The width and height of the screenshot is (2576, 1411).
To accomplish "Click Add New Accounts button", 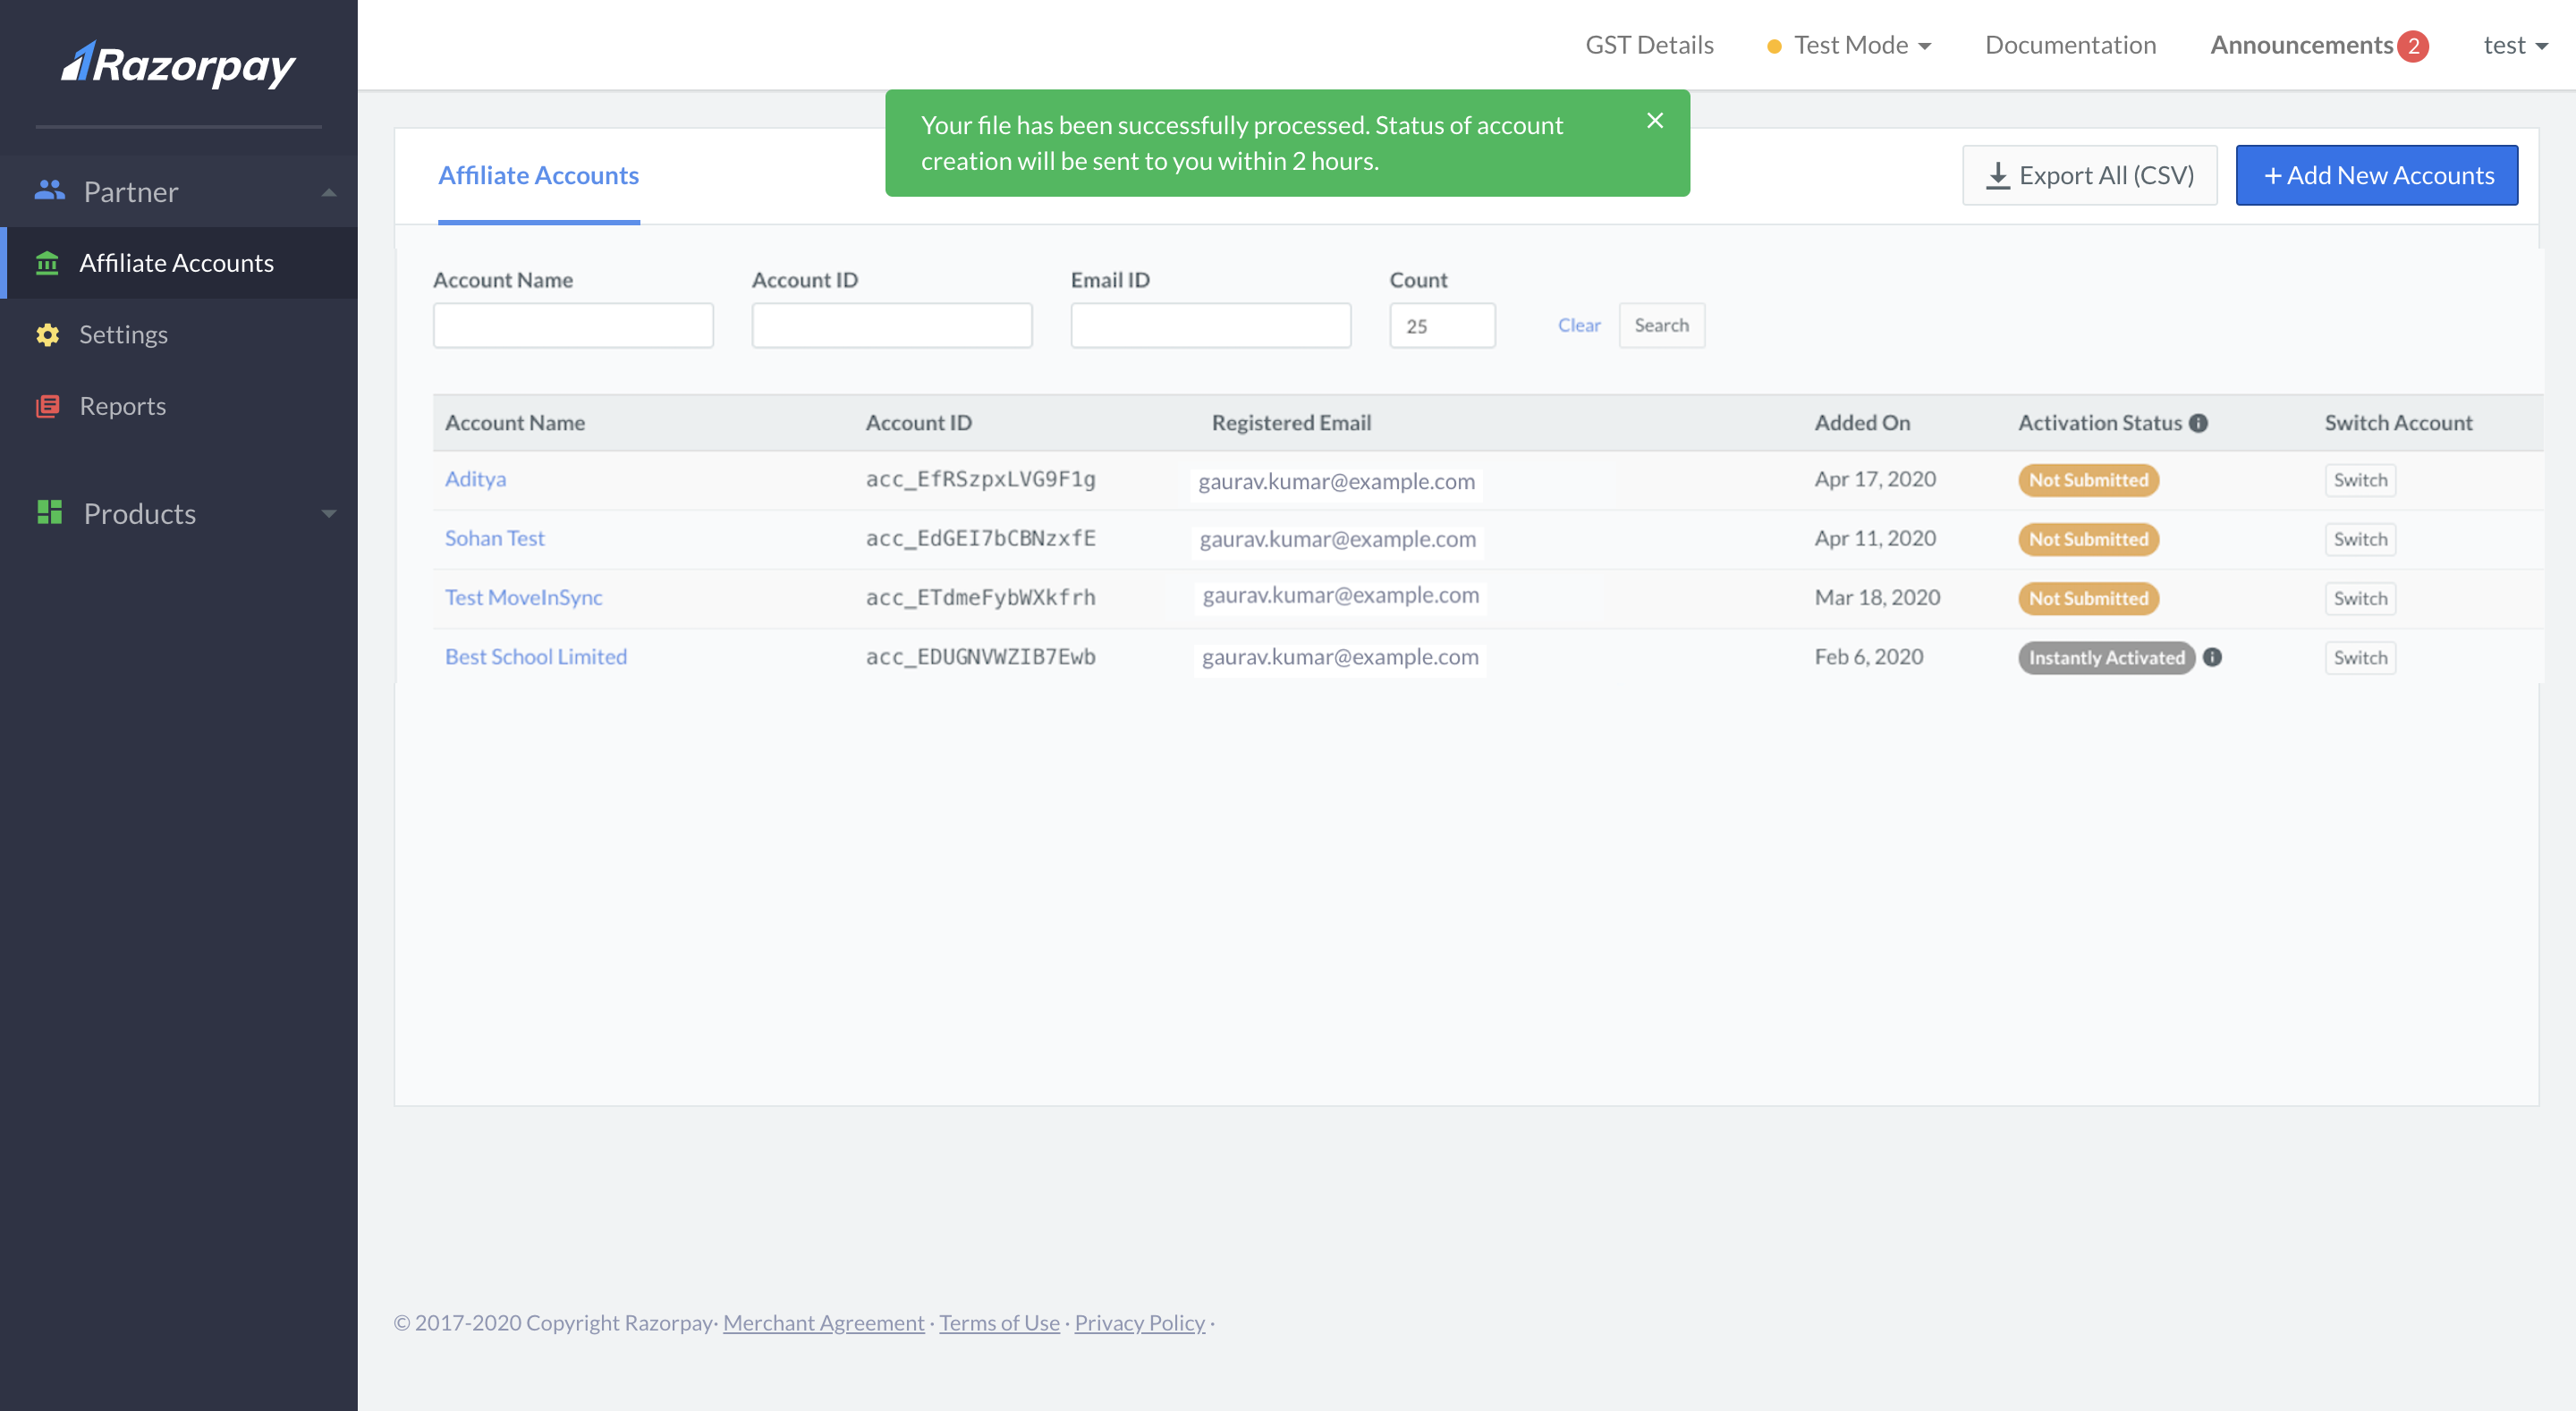I will coord(2376,176).
